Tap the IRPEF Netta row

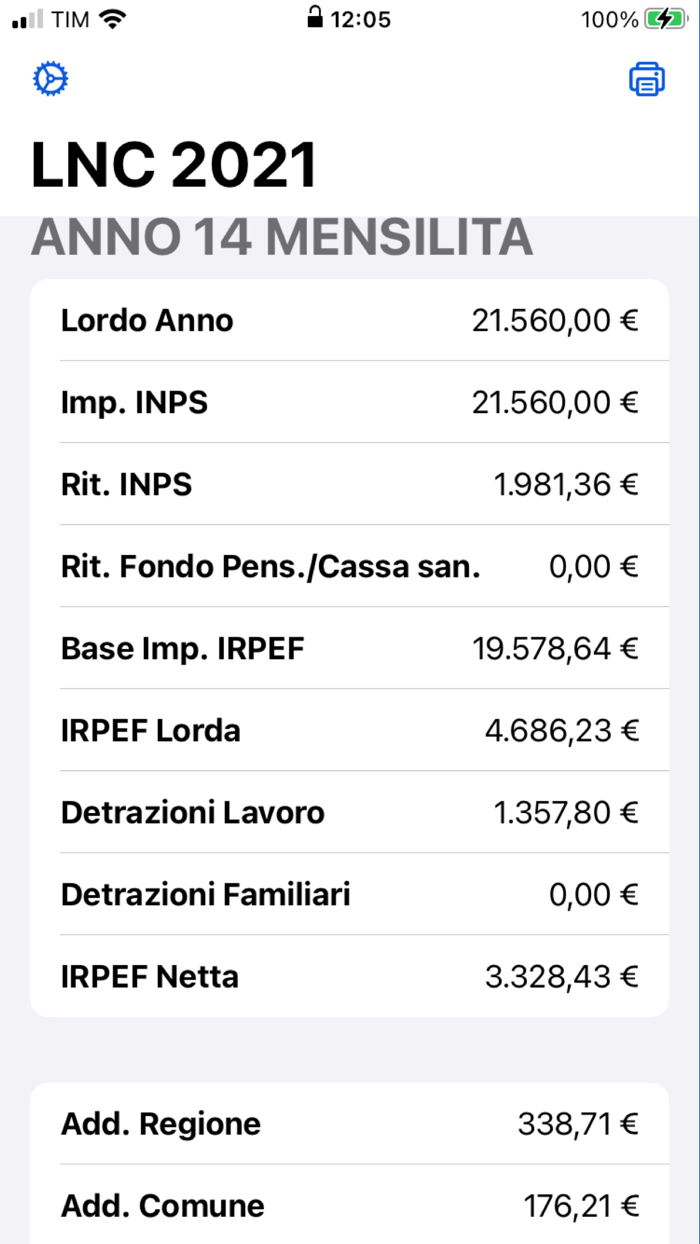click(349, 976)
